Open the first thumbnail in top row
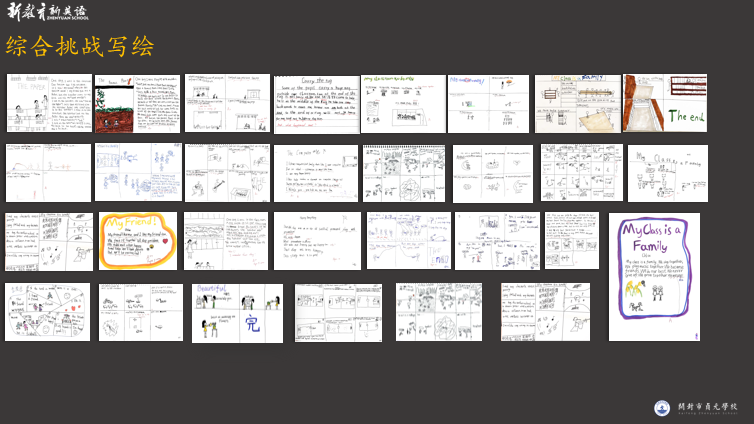Image resolution: width=754 pixels, height=424 pixels. 49,103
